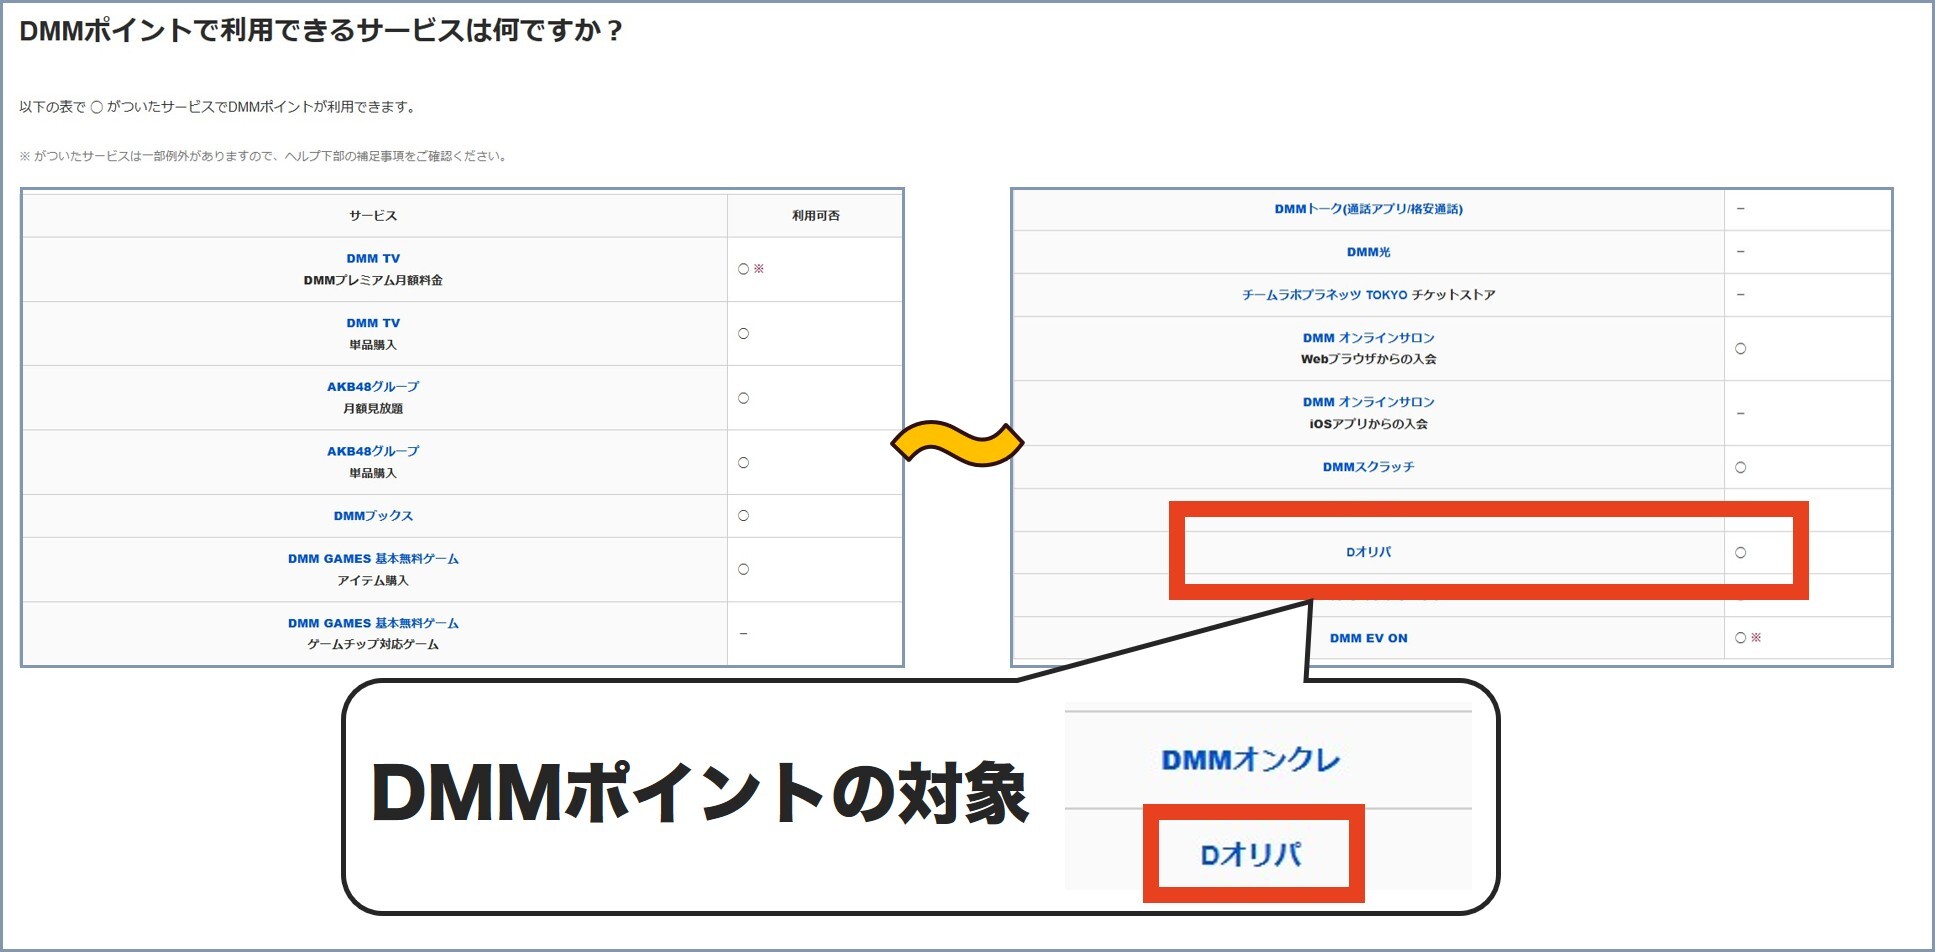Open the DMM EV ON service link
The height and width of the screenshot is (952, 1935).
(1367, 637)
